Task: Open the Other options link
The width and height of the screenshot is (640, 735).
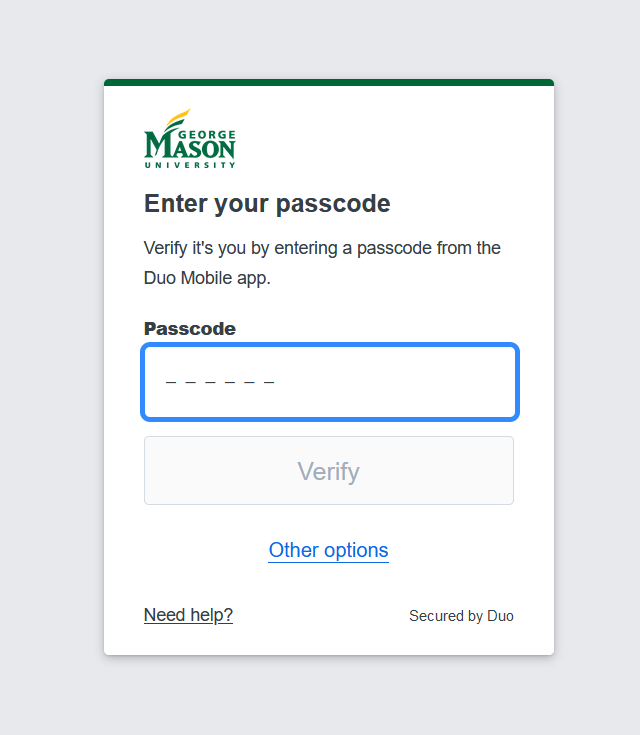Action: [328, 550]
